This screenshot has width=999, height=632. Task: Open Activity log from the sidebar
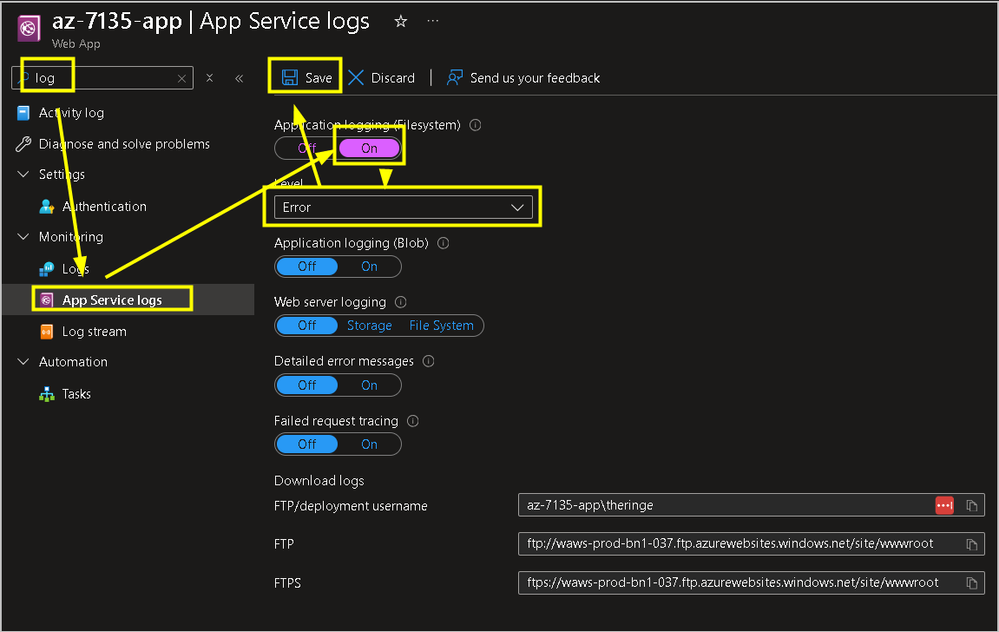point(71,113)
